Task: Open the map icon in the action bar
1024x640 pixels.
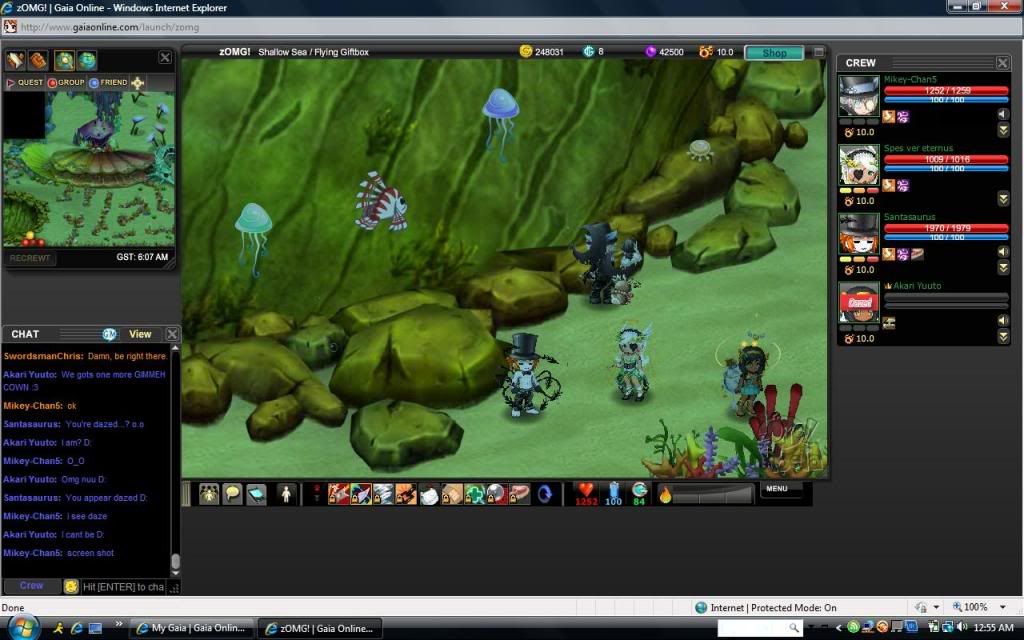Action: (256, 494)
